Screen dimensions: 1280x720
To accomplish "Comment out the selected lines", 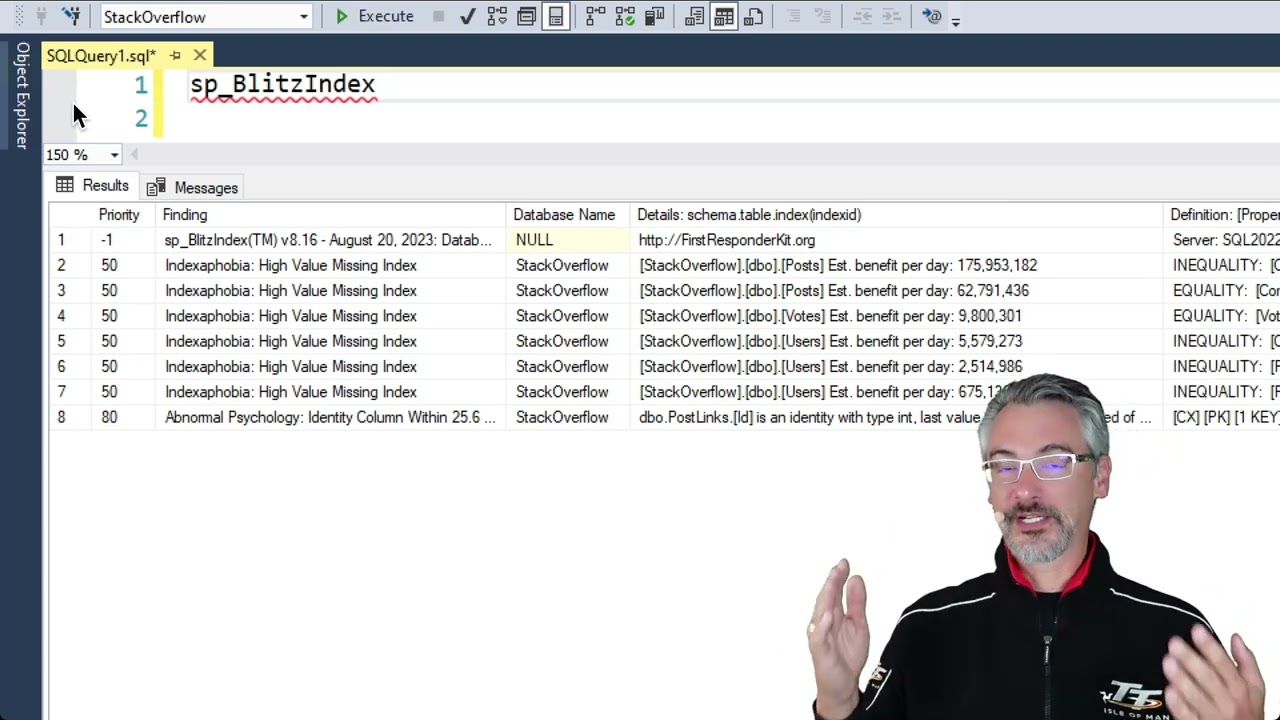I will click(793, 16).
